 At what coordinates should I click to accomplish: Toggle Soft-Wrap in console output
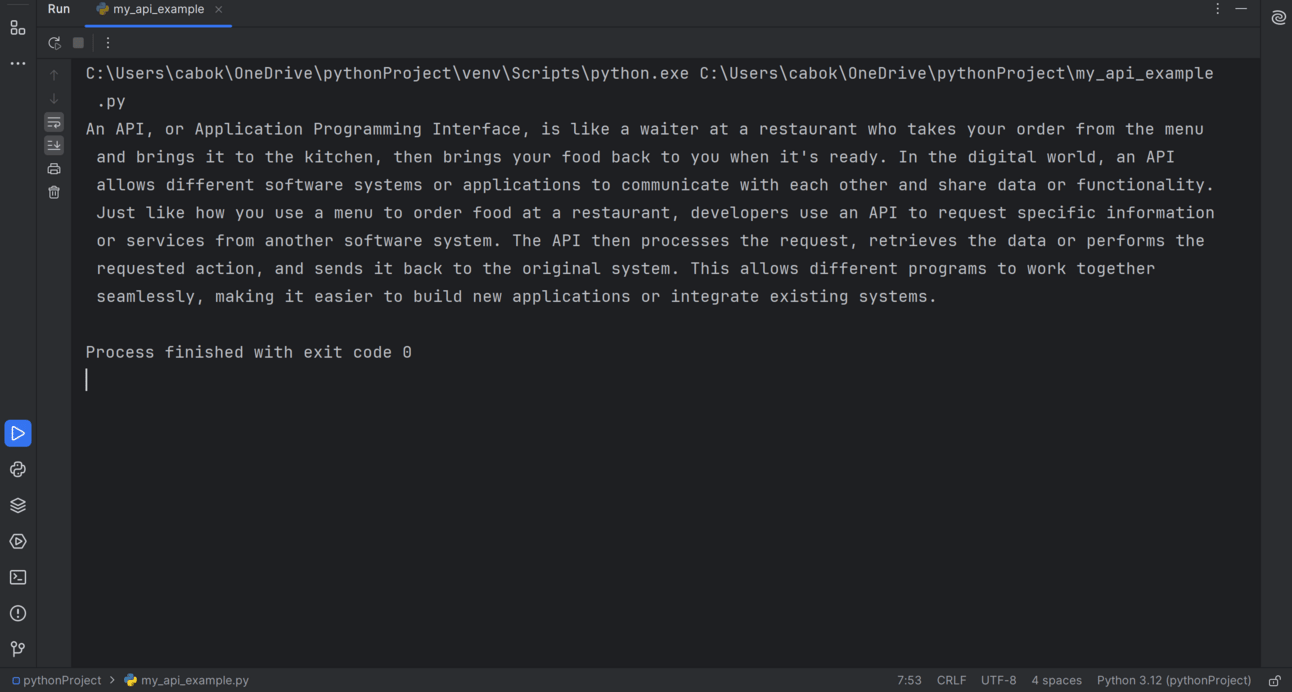pos(54,122)
